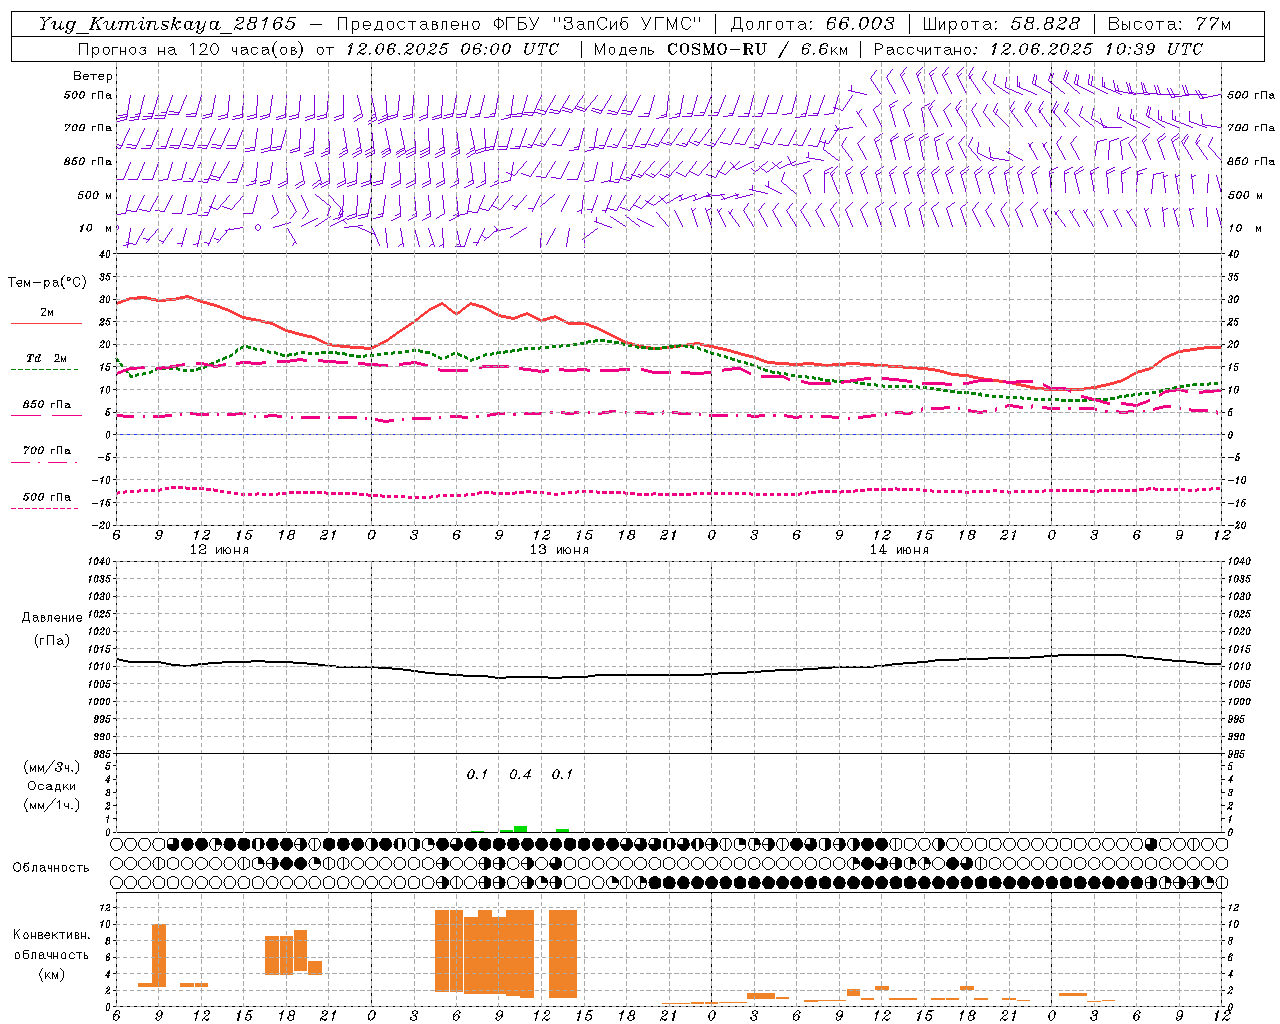
Task: Click the 12 июня date label
Action: tap(219, 550)
